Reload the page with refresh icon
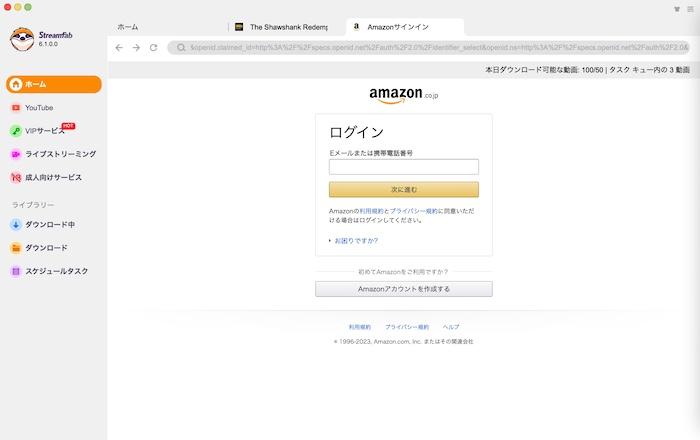700x440 pixels. point(154,47)
